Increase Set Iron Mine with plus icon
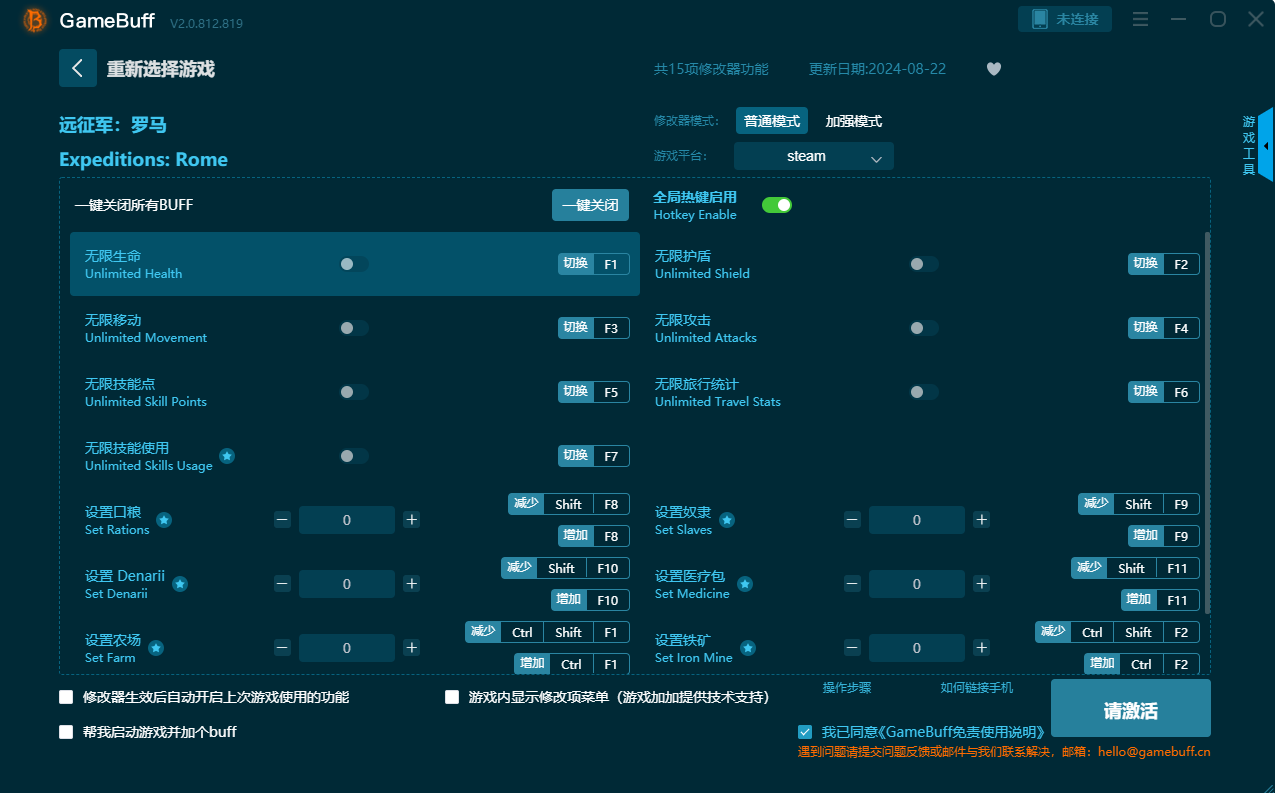The width and height of the screenshot is (1276, 793). tap(982, 648)
